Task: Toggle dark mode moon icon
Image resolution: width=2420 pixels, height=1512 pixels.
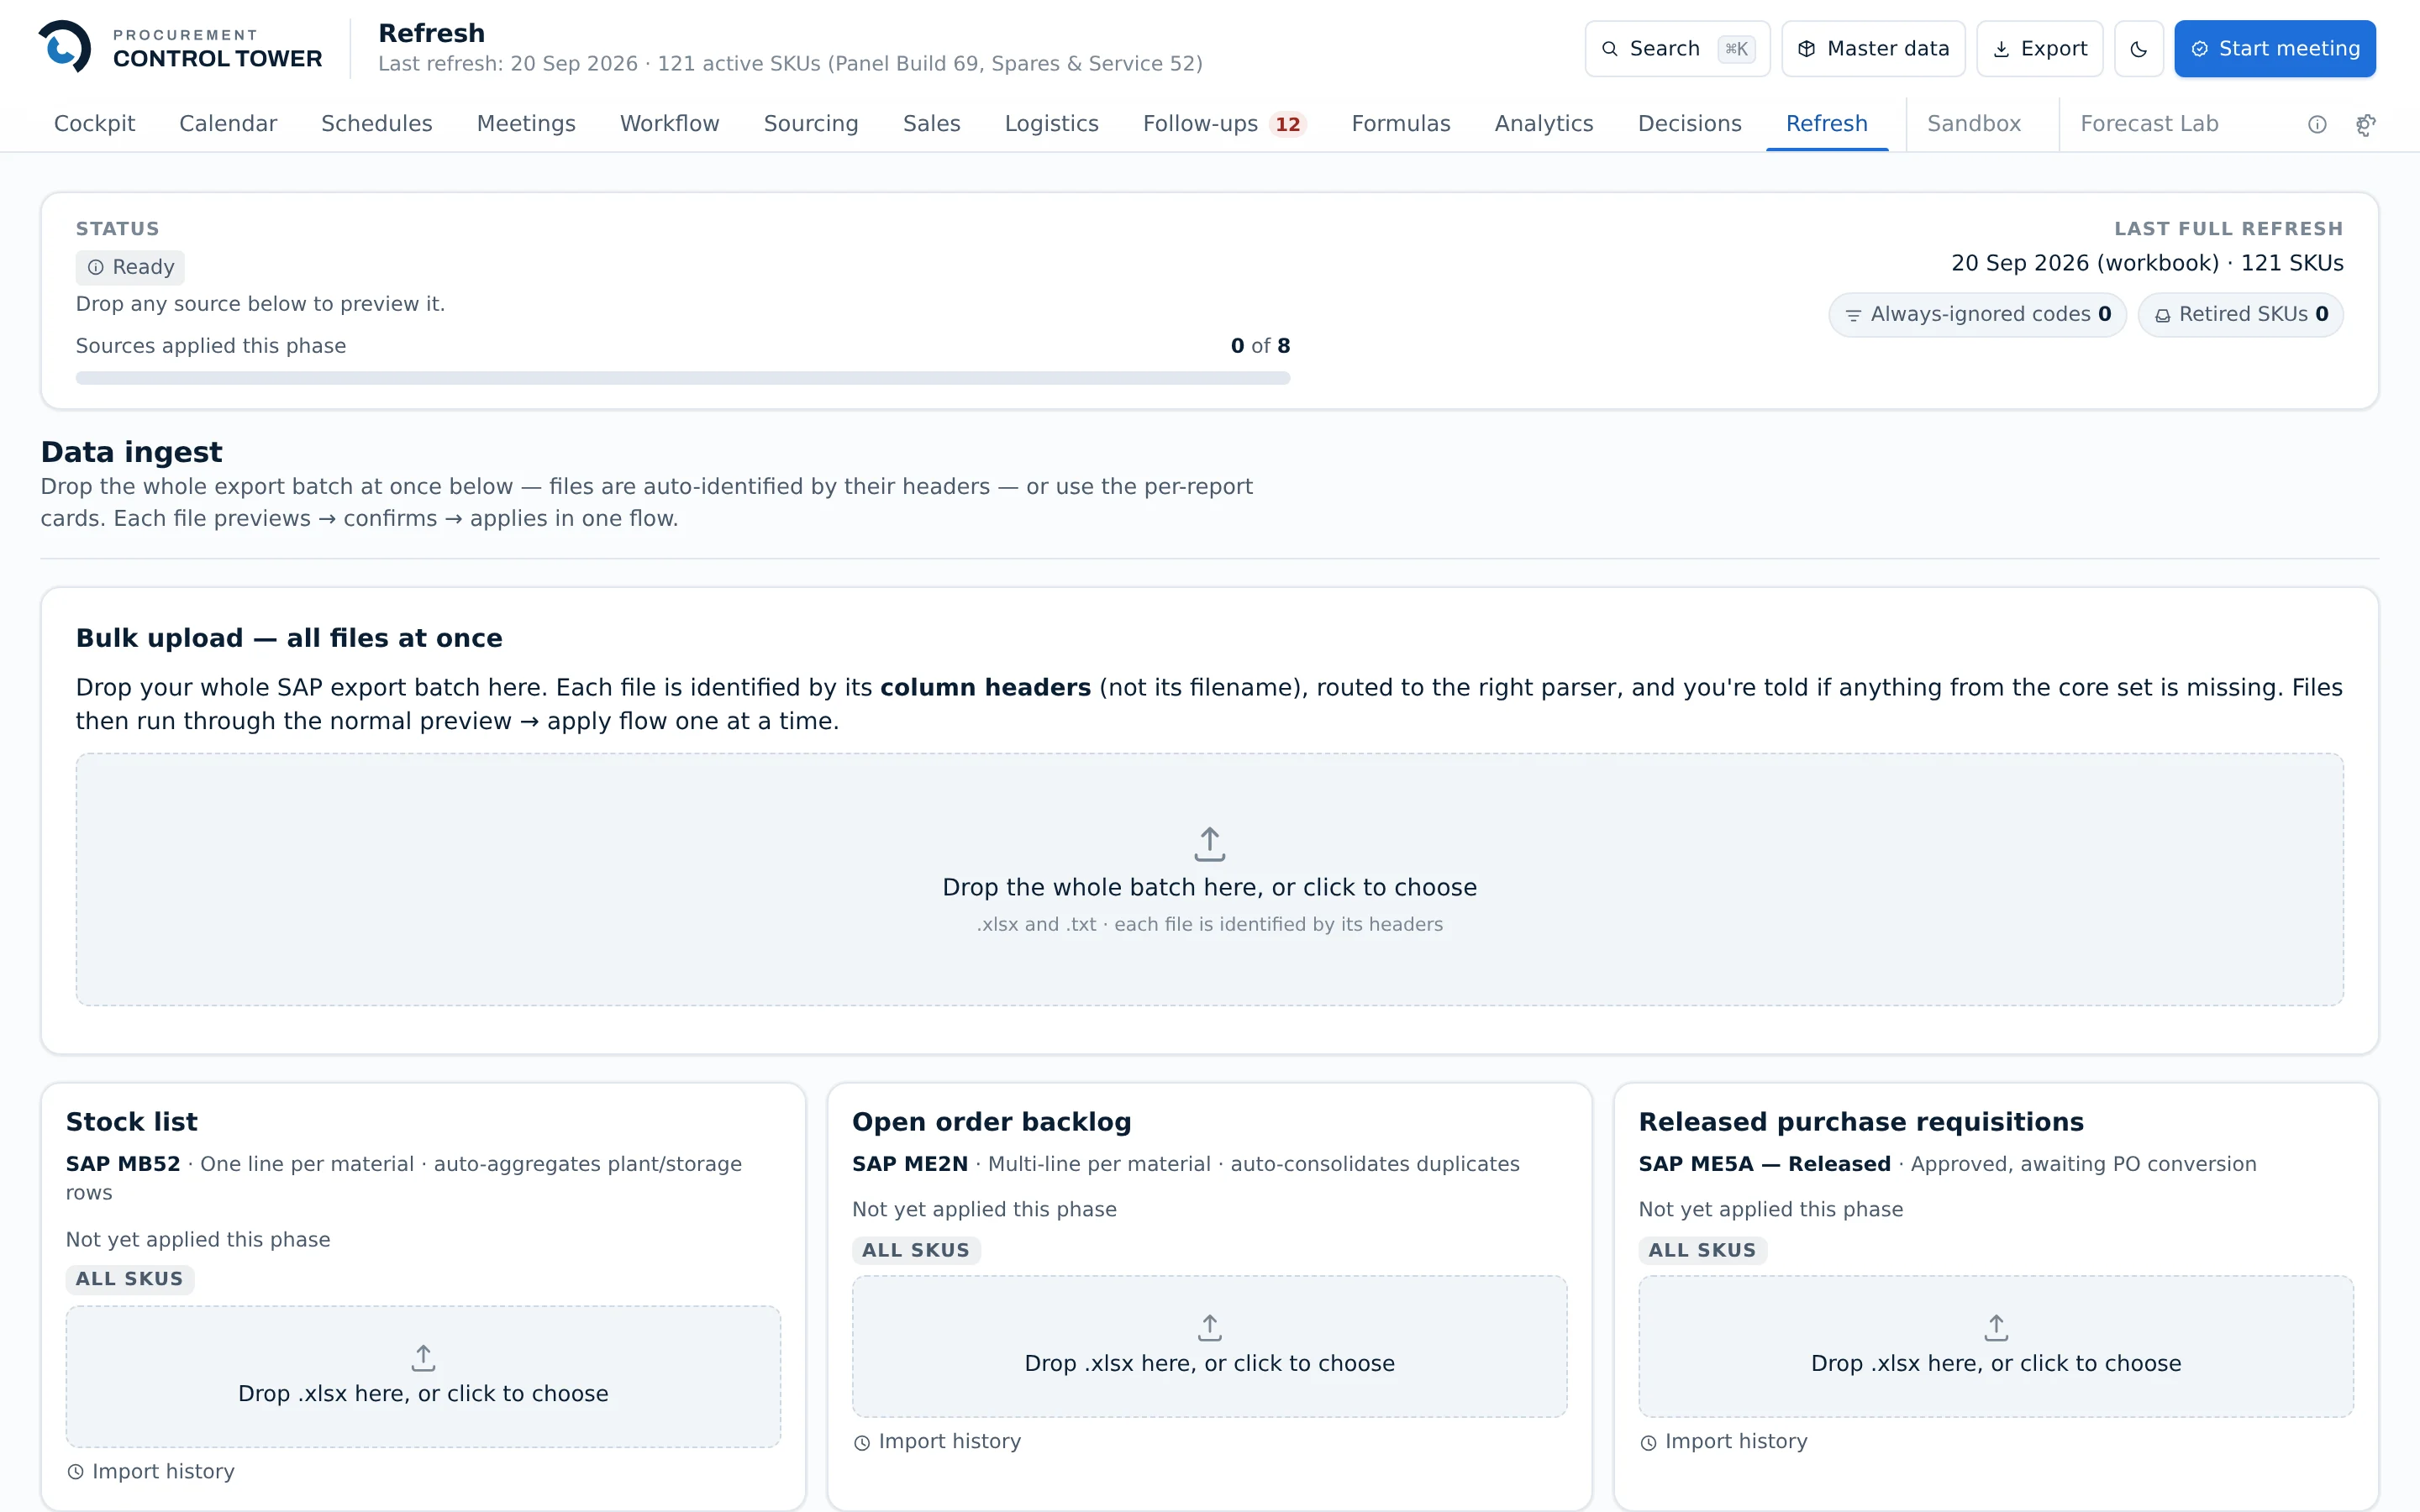Action: coord(2139,49)
